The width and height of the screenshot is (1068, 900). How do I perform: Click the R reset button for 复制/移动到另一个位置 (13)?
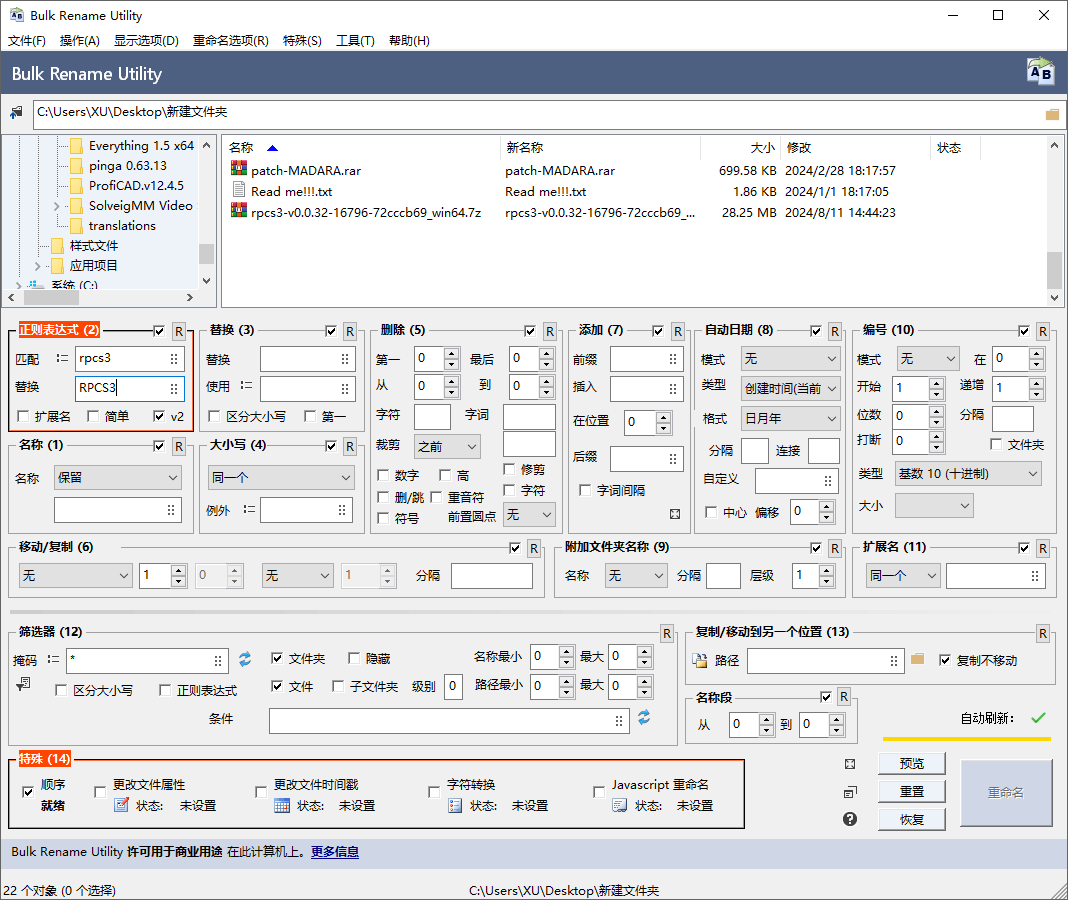click(1043, 634)
